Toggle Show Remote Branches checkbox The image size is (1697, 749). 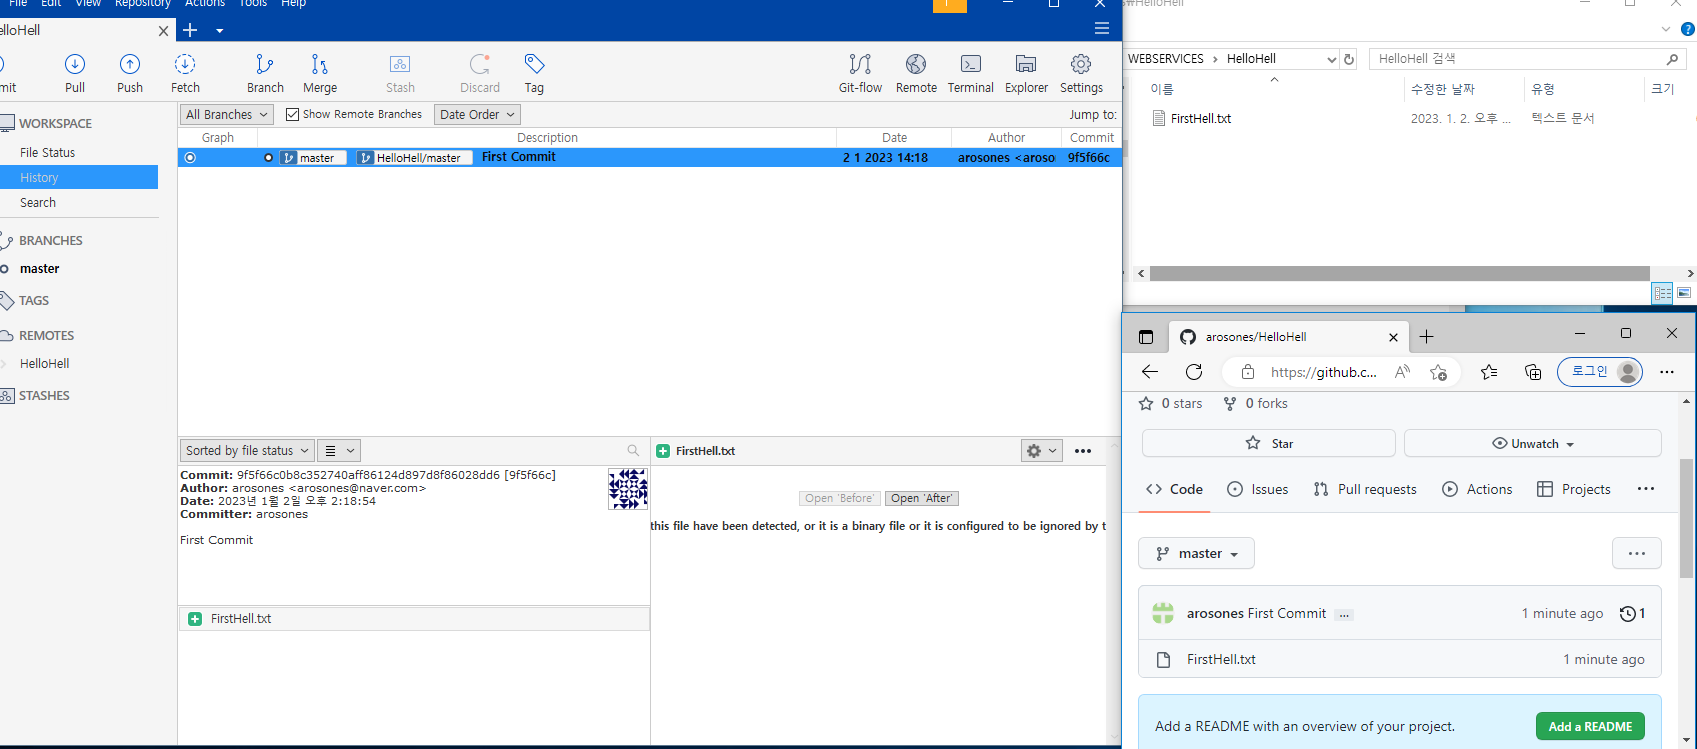292,115
